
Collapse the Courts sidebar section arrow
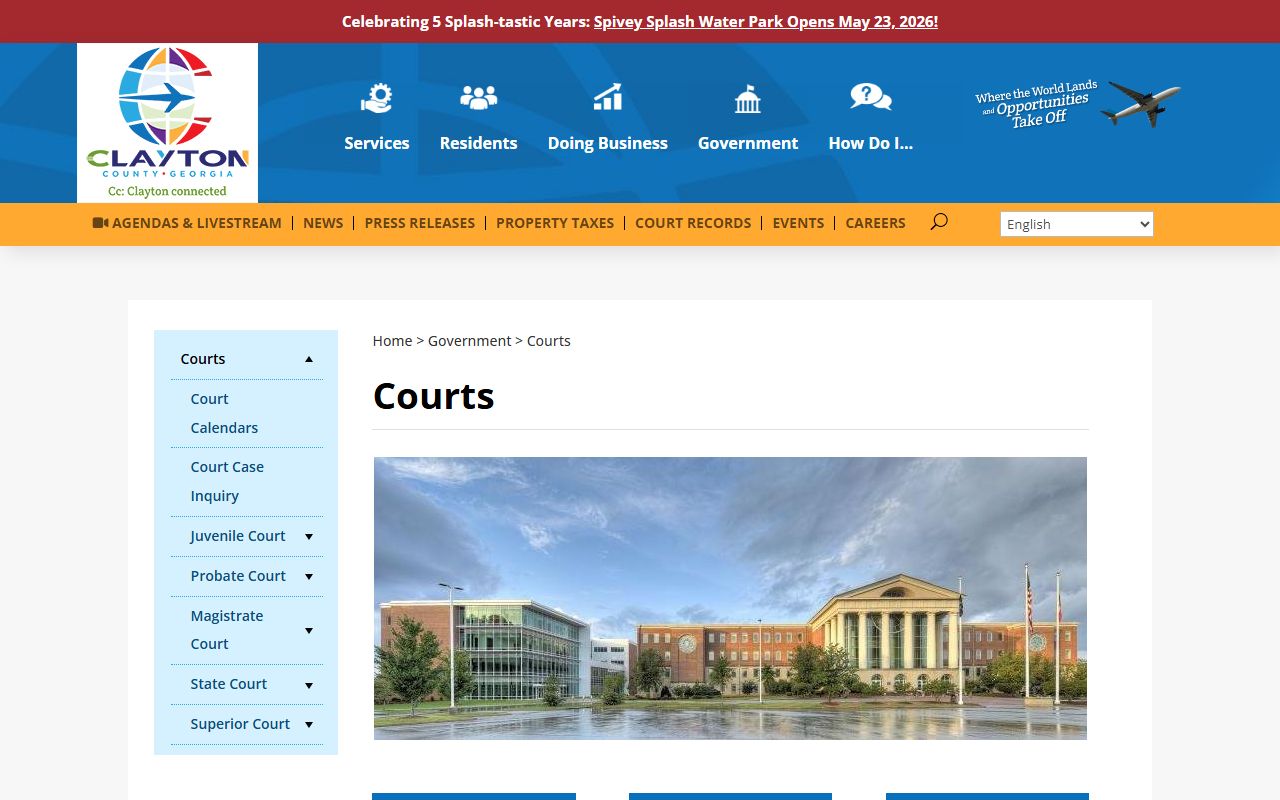click(309, 359)
